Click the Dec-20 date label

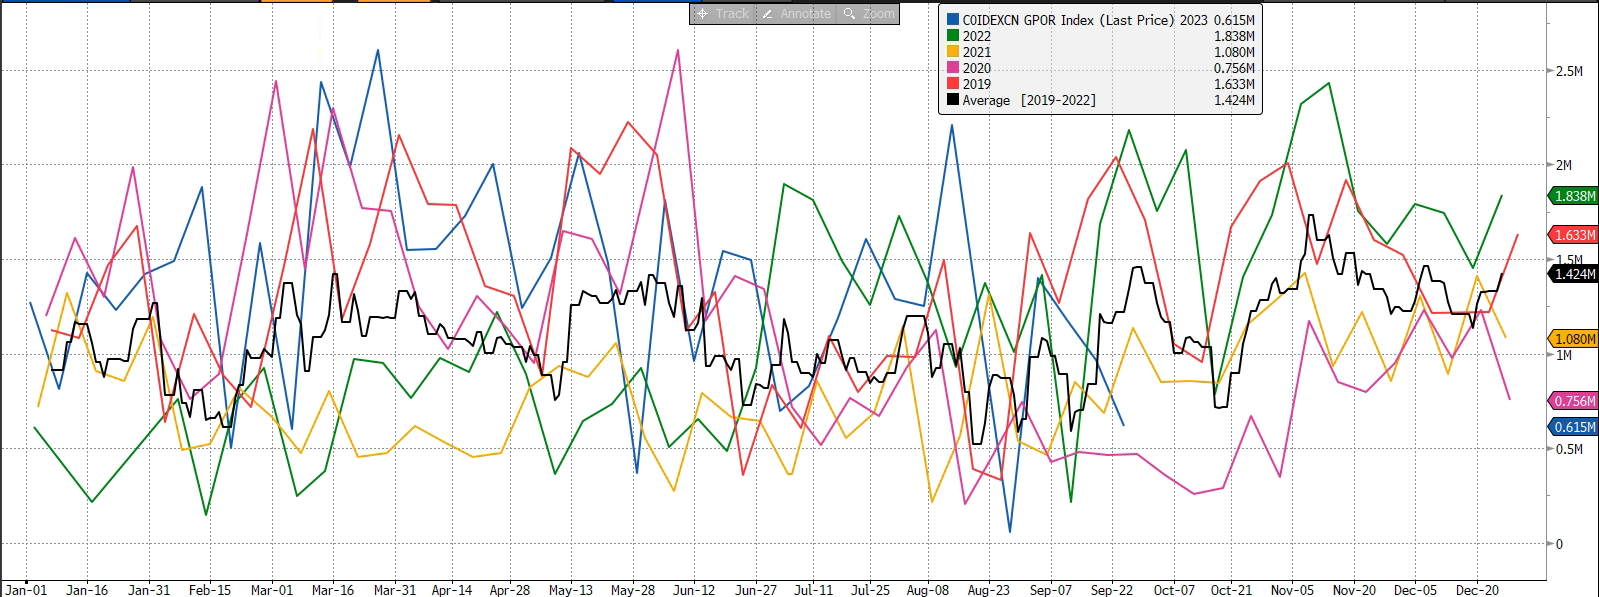pos(1477,590)
